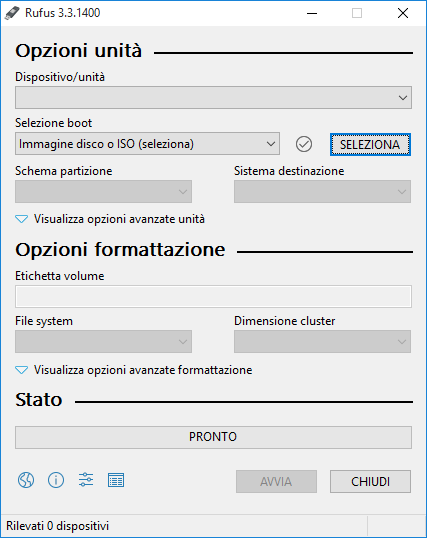
Task: Open application settings sliders icon
Action: click(x=86, y=480)
